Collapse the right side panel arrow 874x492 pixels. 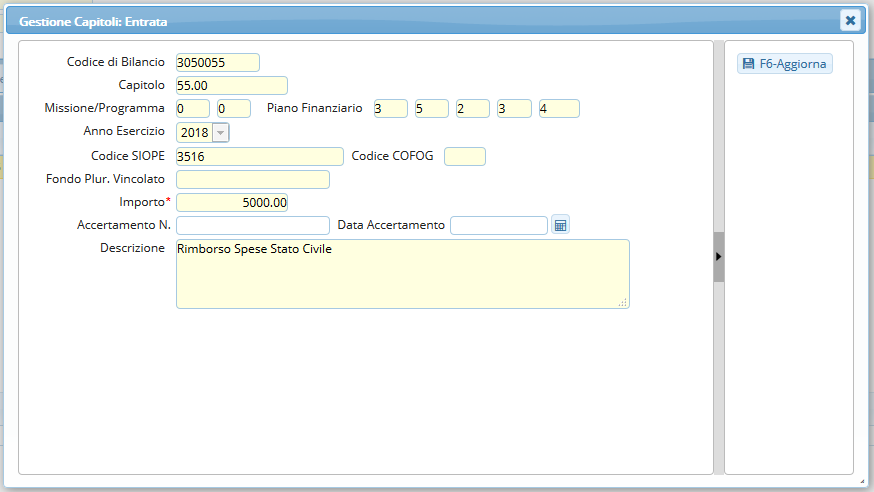tap(718, 257)
